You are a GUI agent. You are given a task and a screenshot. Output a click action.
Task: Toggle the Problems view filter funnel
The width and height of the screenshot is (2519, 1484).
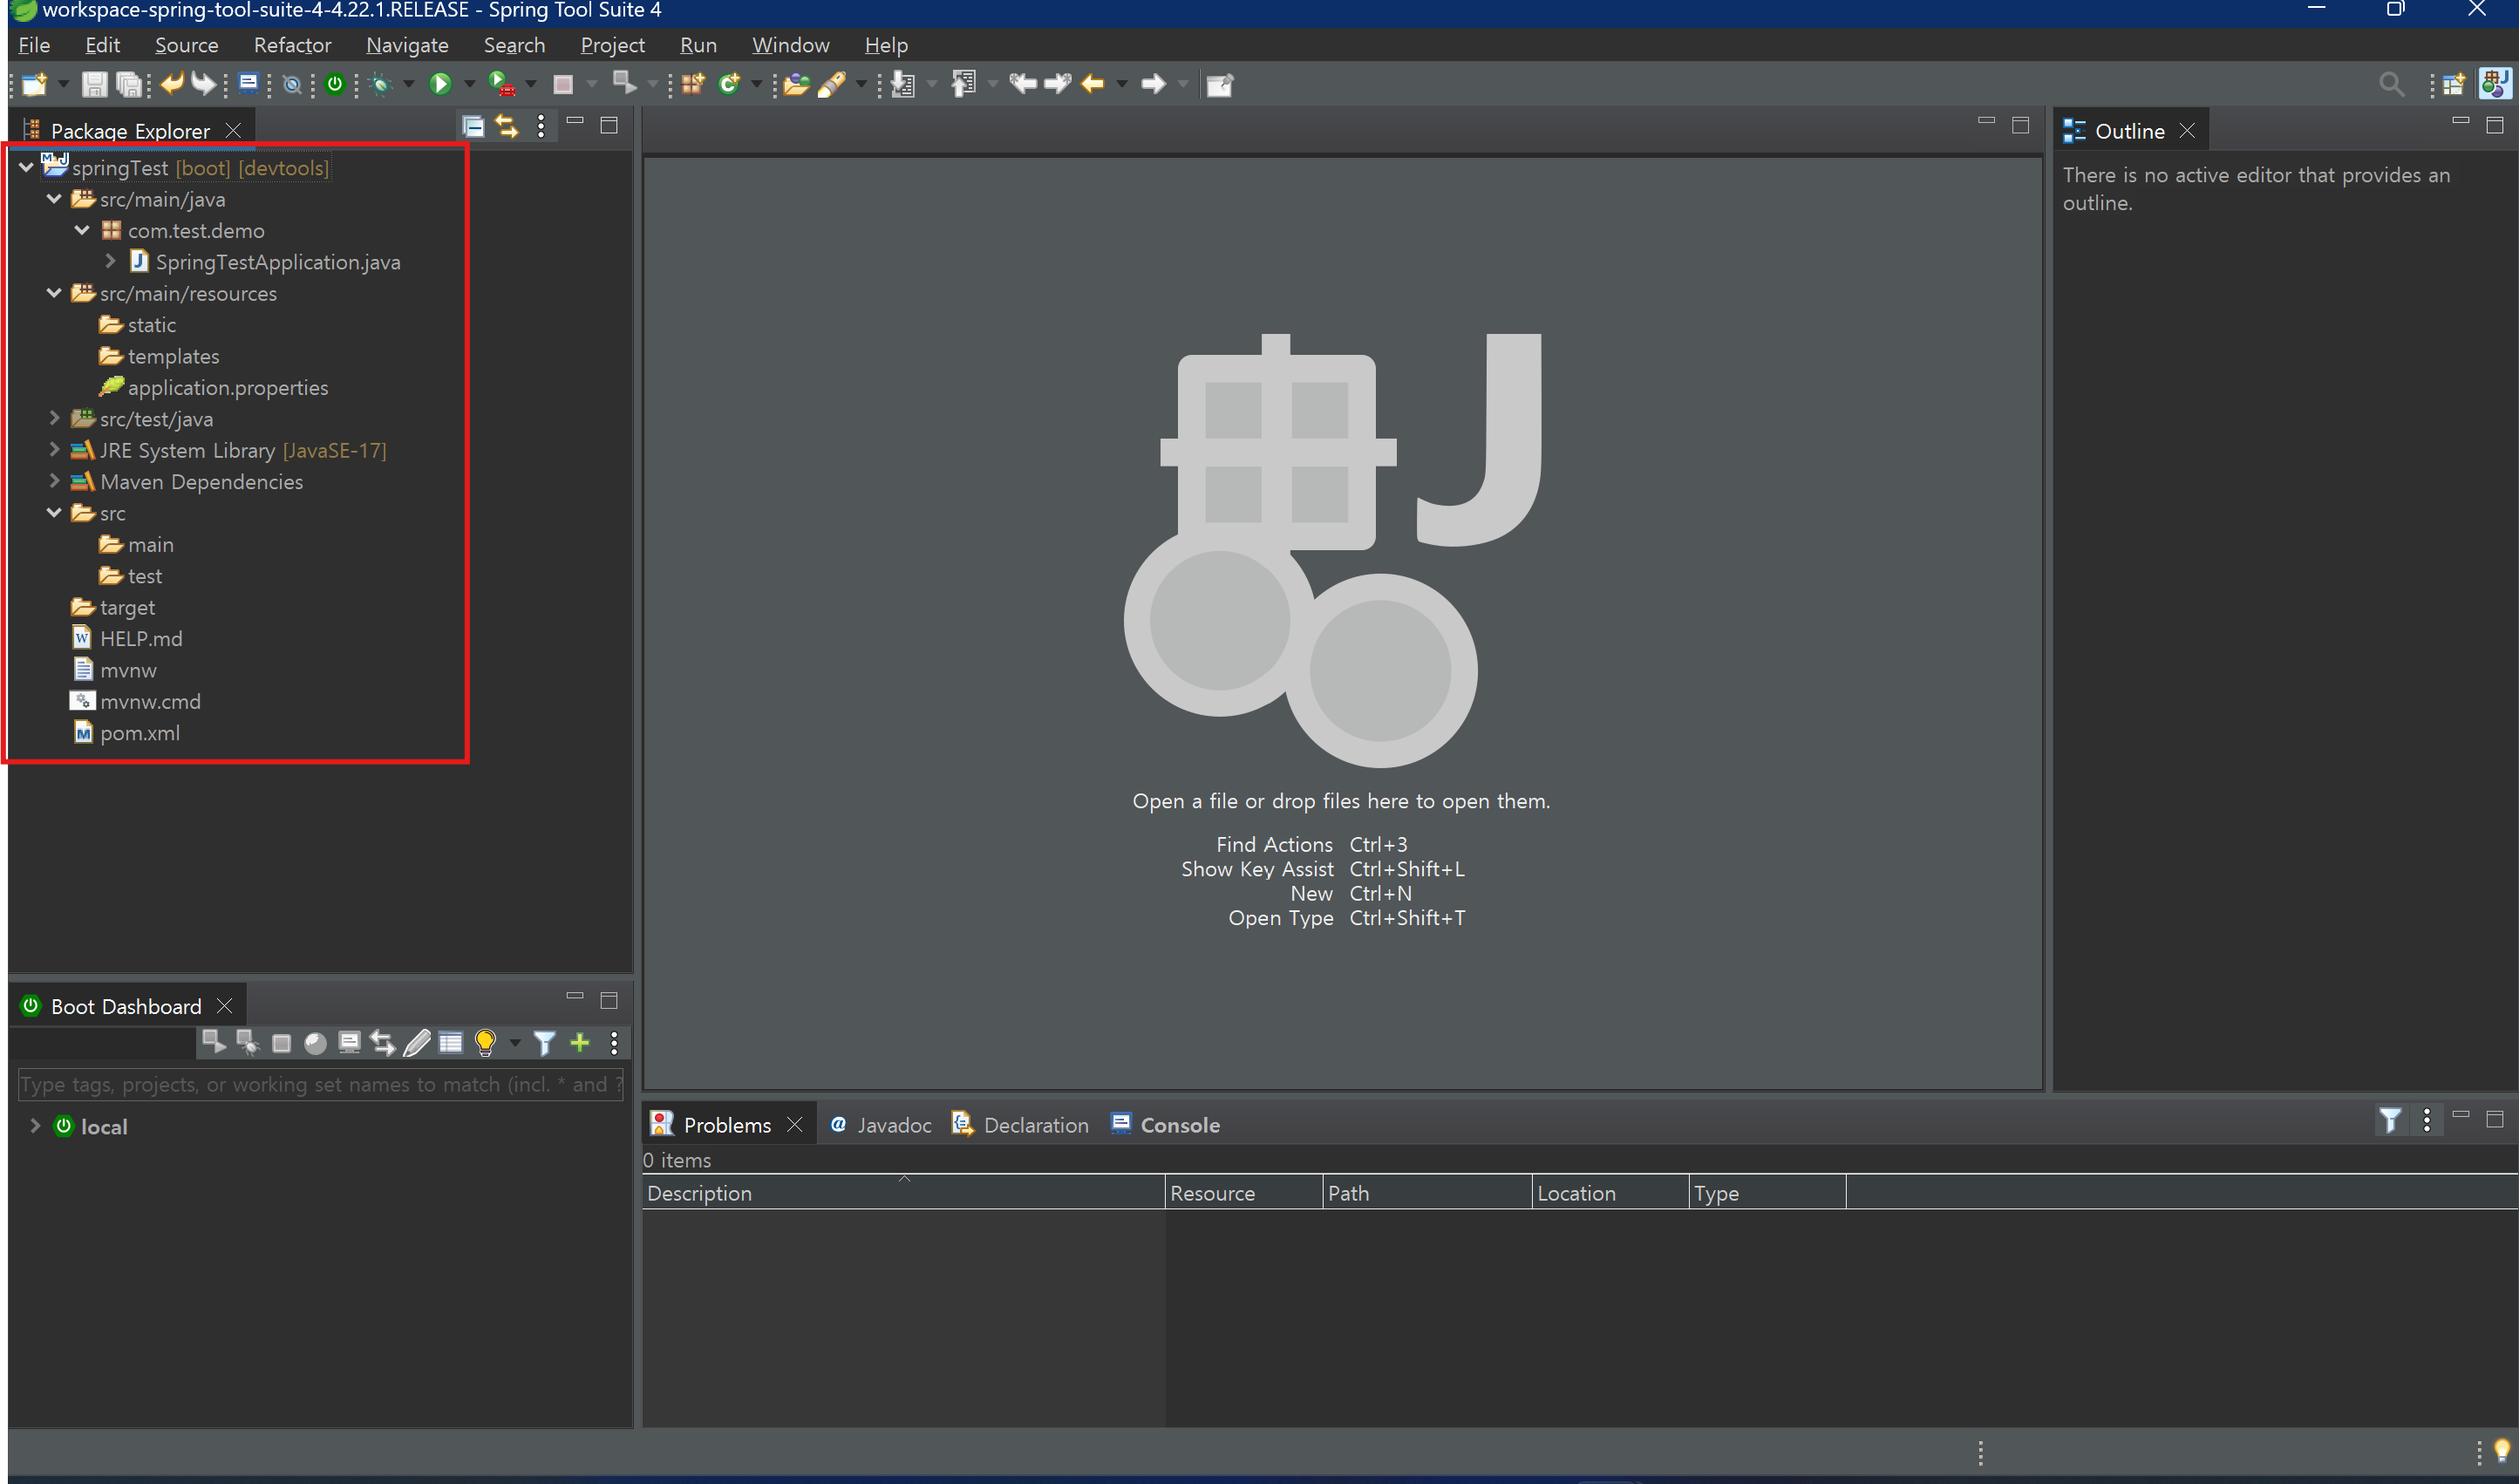coord(2390,1120)
